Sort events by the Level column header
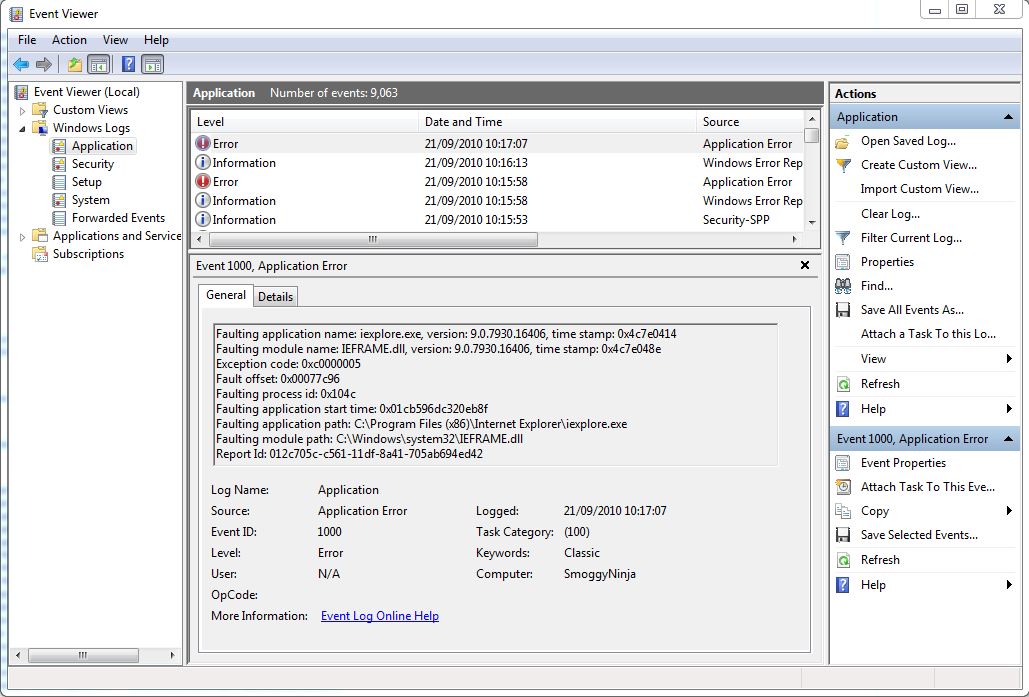The height and width of the screenshot is (697, 1029). point(305,121)
